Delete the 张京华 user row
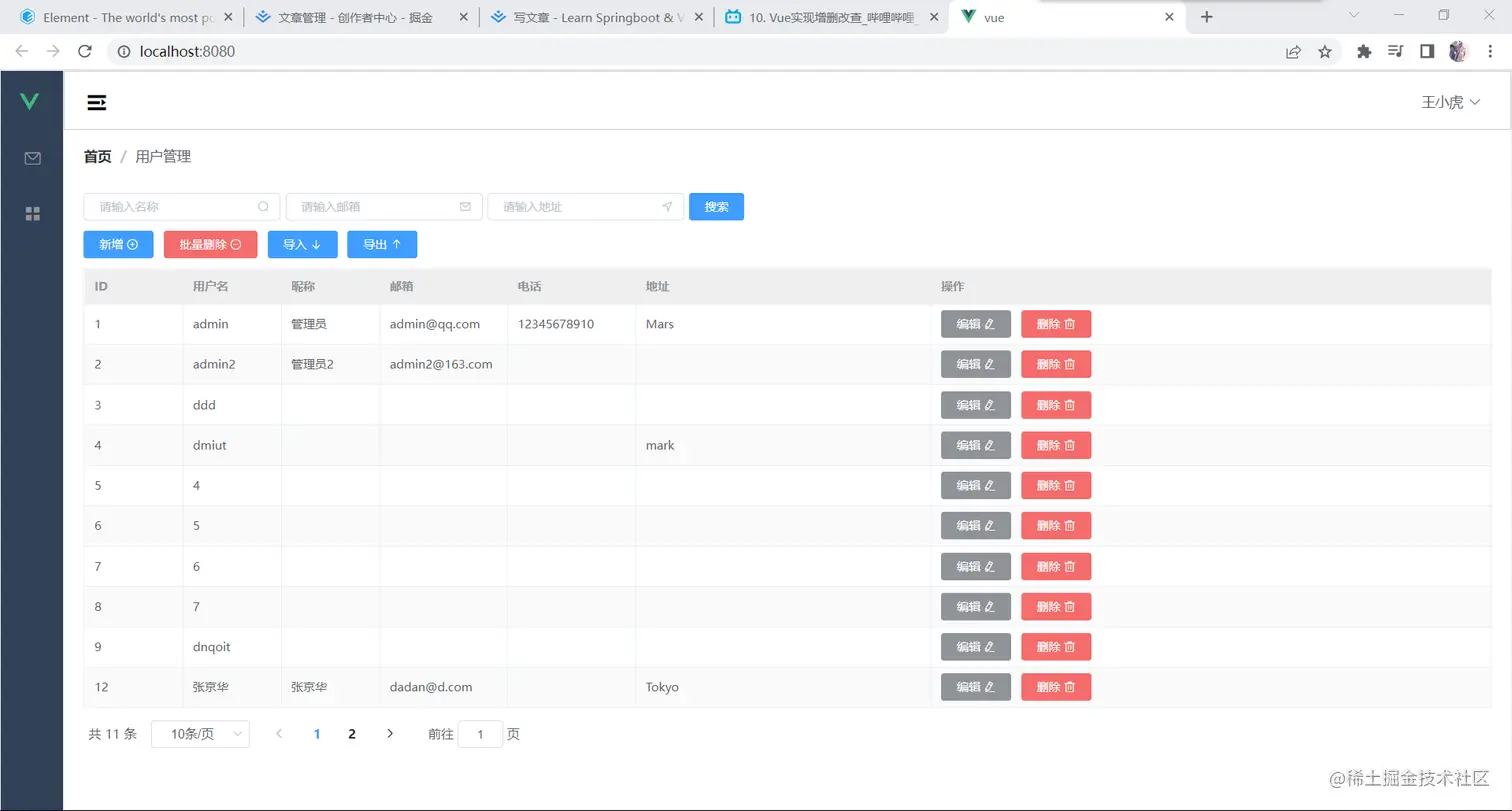The image size is (1512, 811). (1056, 687)
